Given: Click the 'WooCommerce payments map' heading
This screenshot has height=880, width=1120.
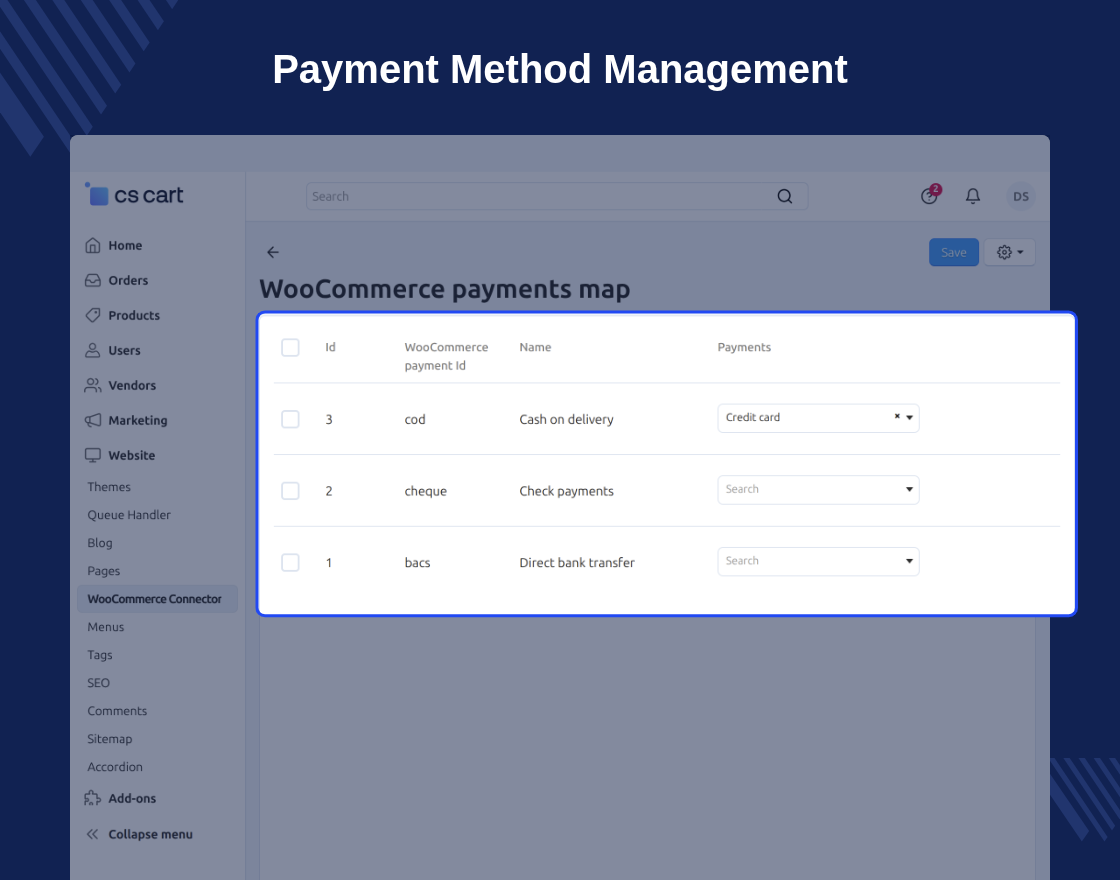Looking at the screenshot, I should (444, 289).
